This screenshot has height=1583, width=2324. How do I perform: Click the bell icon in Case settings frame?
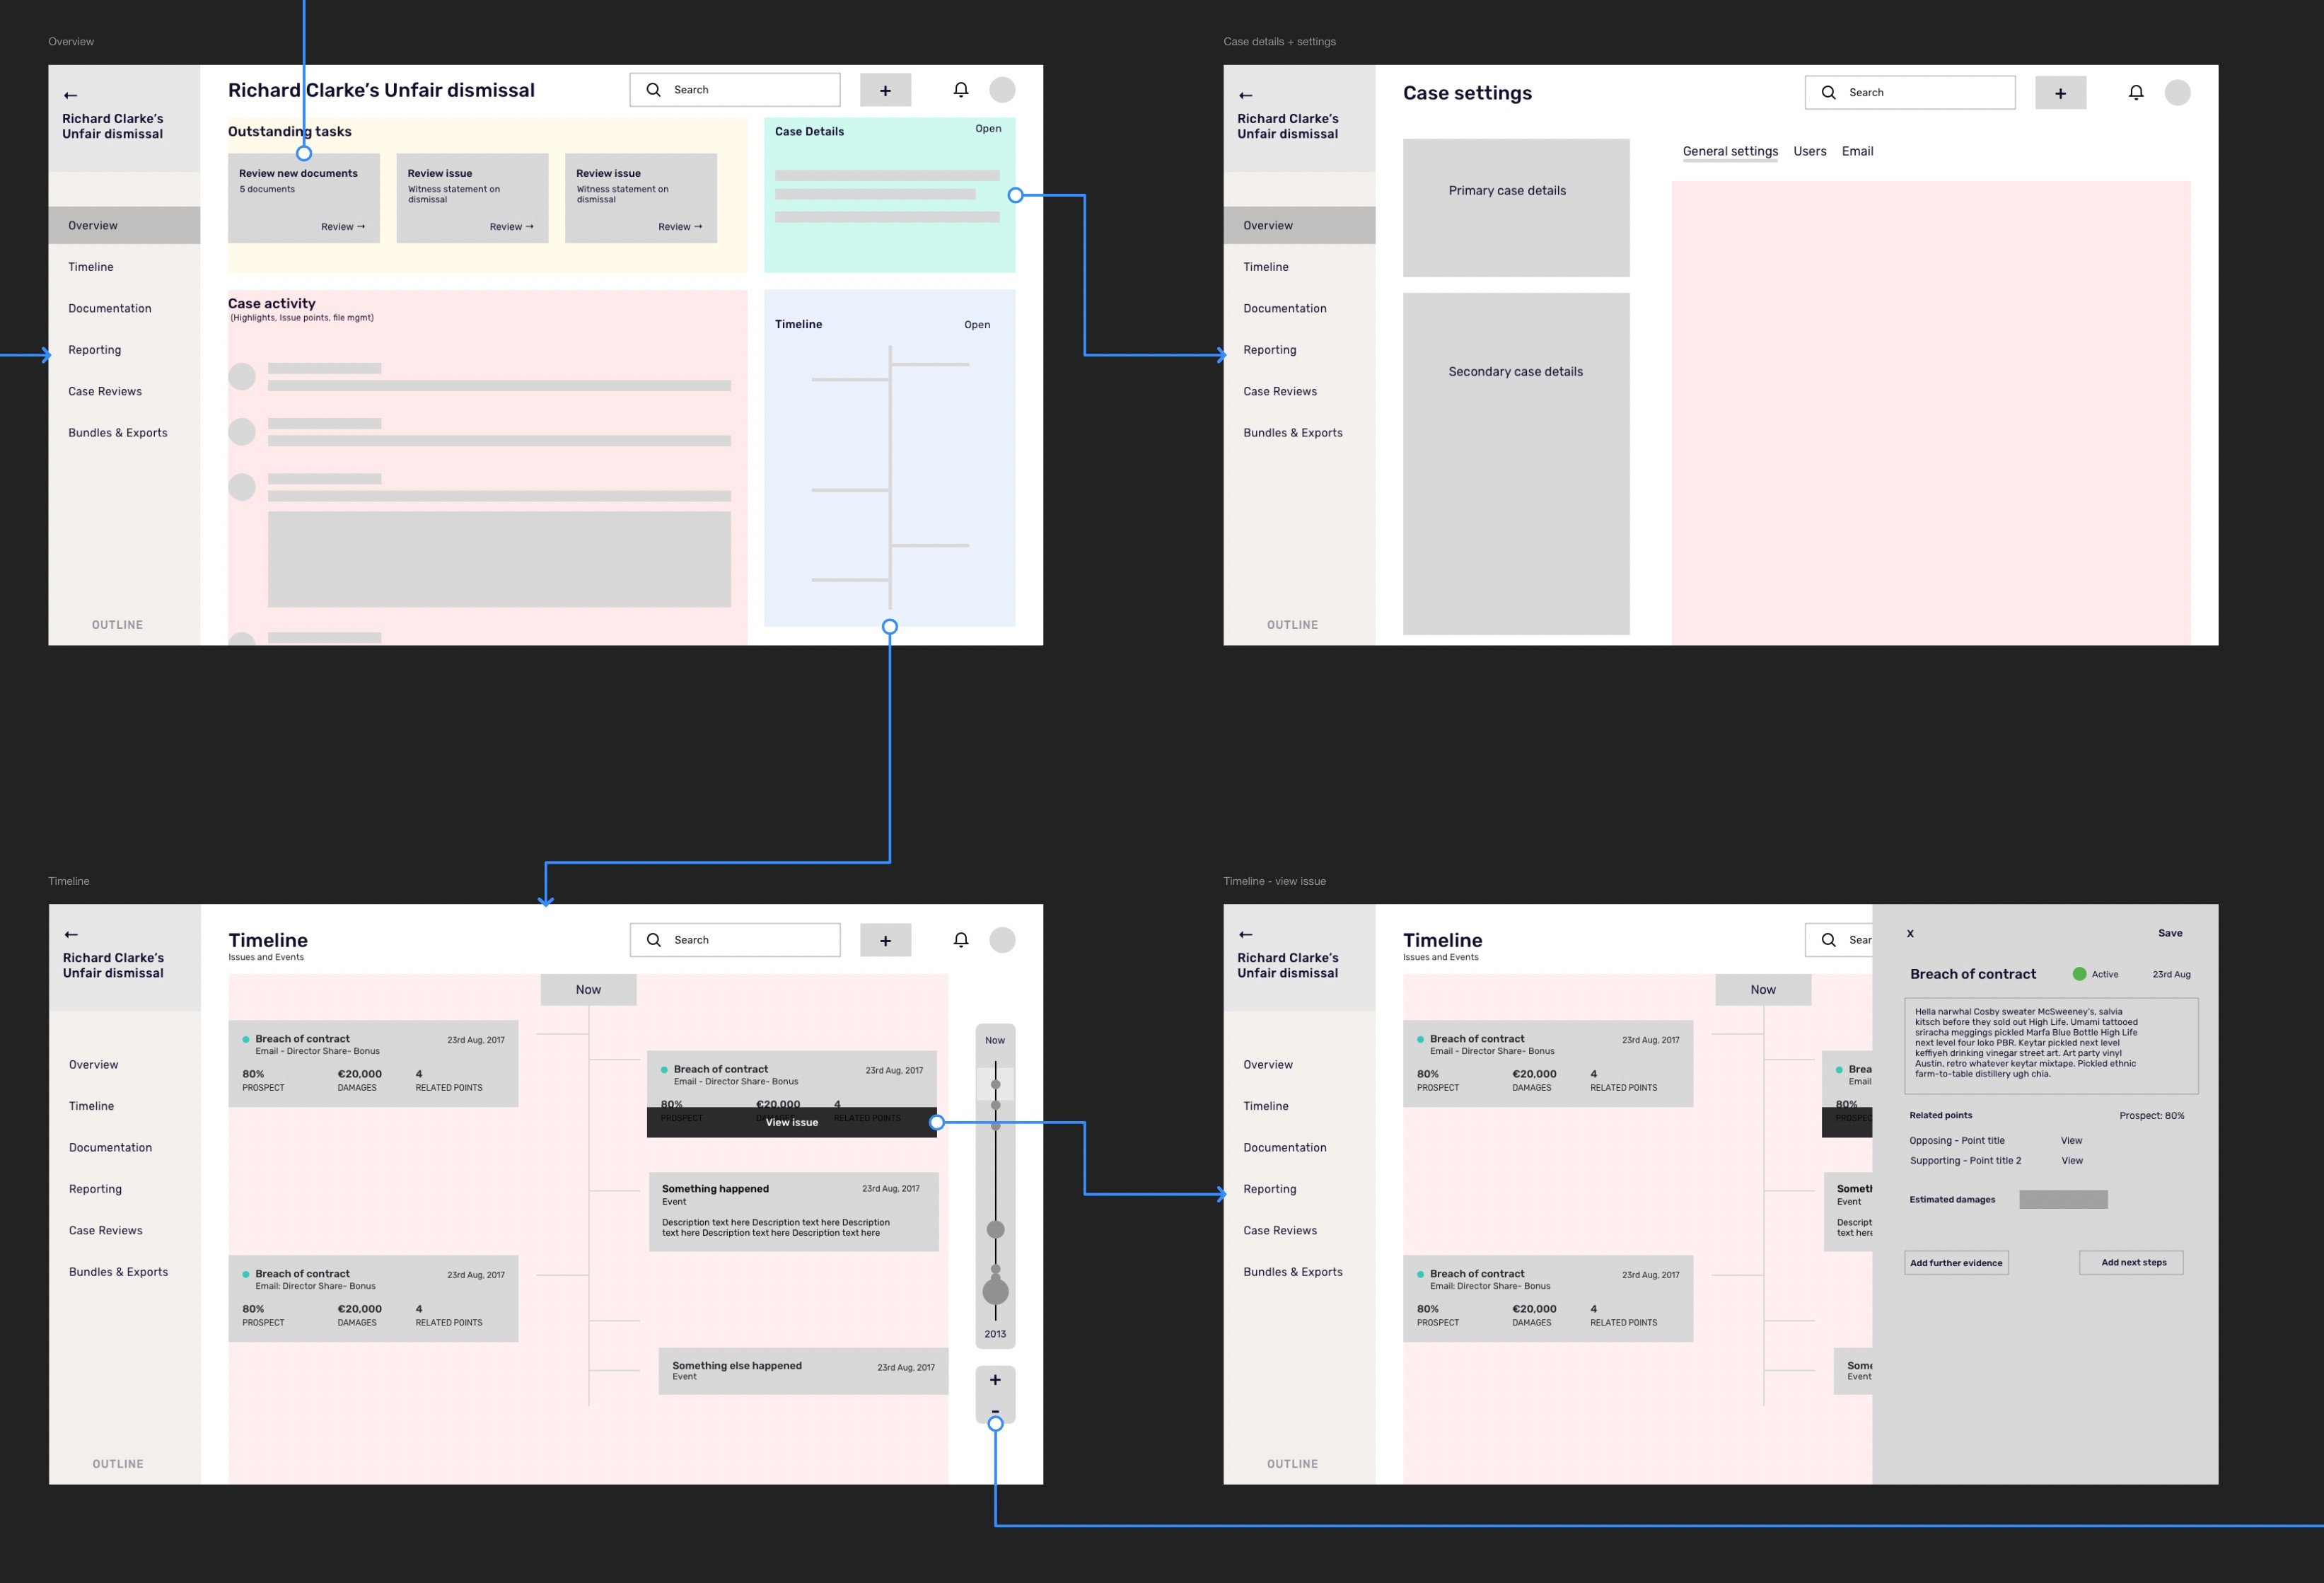click(x=2135, y=93)
